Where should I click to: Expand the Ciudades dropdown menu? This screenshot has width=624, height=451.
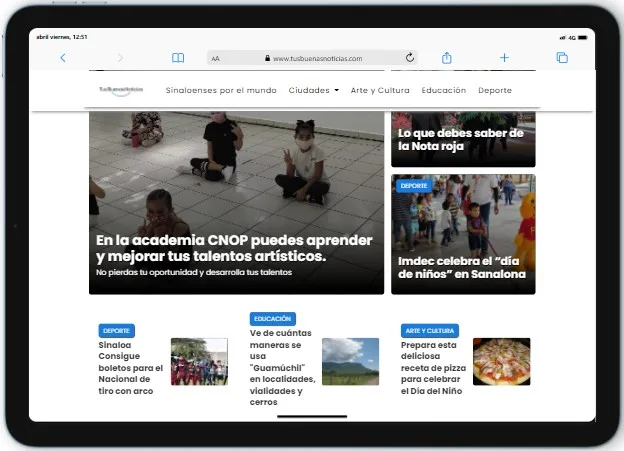coord(314,90)
